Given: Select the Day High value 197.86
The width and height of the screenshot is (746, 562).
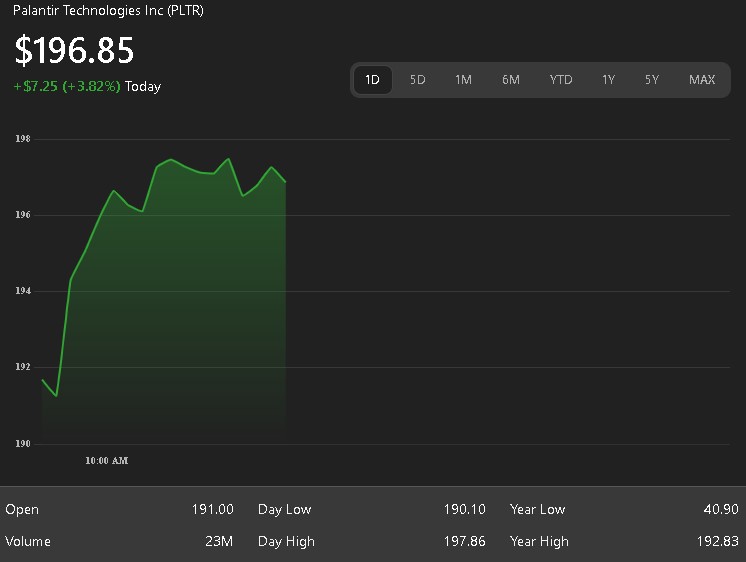Looking at the screenshot, I should click(464, 542).
